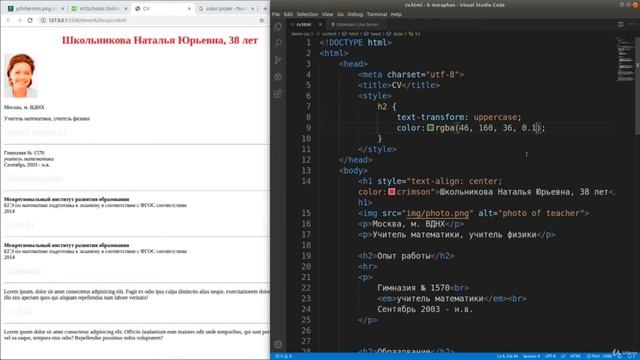Reload the browser page
The height and width of the screenshot is (360, 640).
pos(30,20)
